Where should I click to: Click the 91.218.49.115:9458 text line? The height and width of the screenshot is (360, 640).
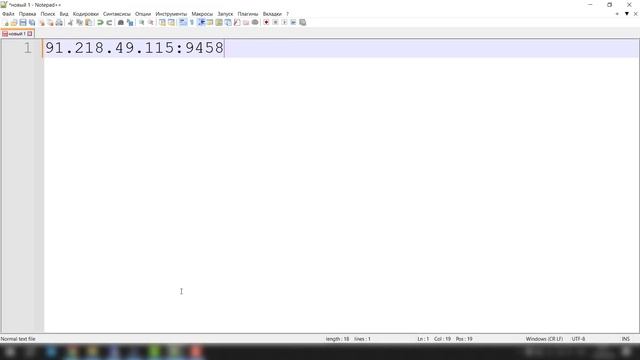(134, 48)
